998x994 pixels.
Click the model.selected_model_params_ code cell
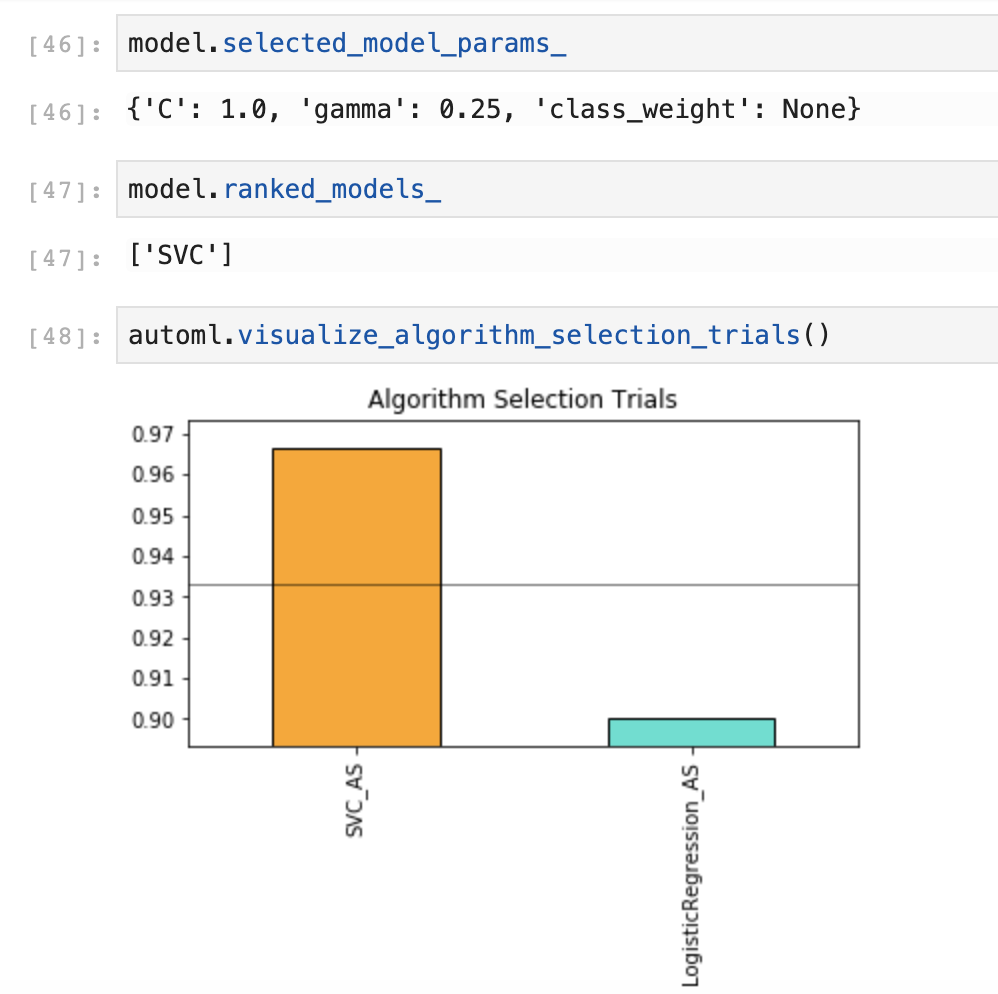pyautogui.click(x=556, y=45)
